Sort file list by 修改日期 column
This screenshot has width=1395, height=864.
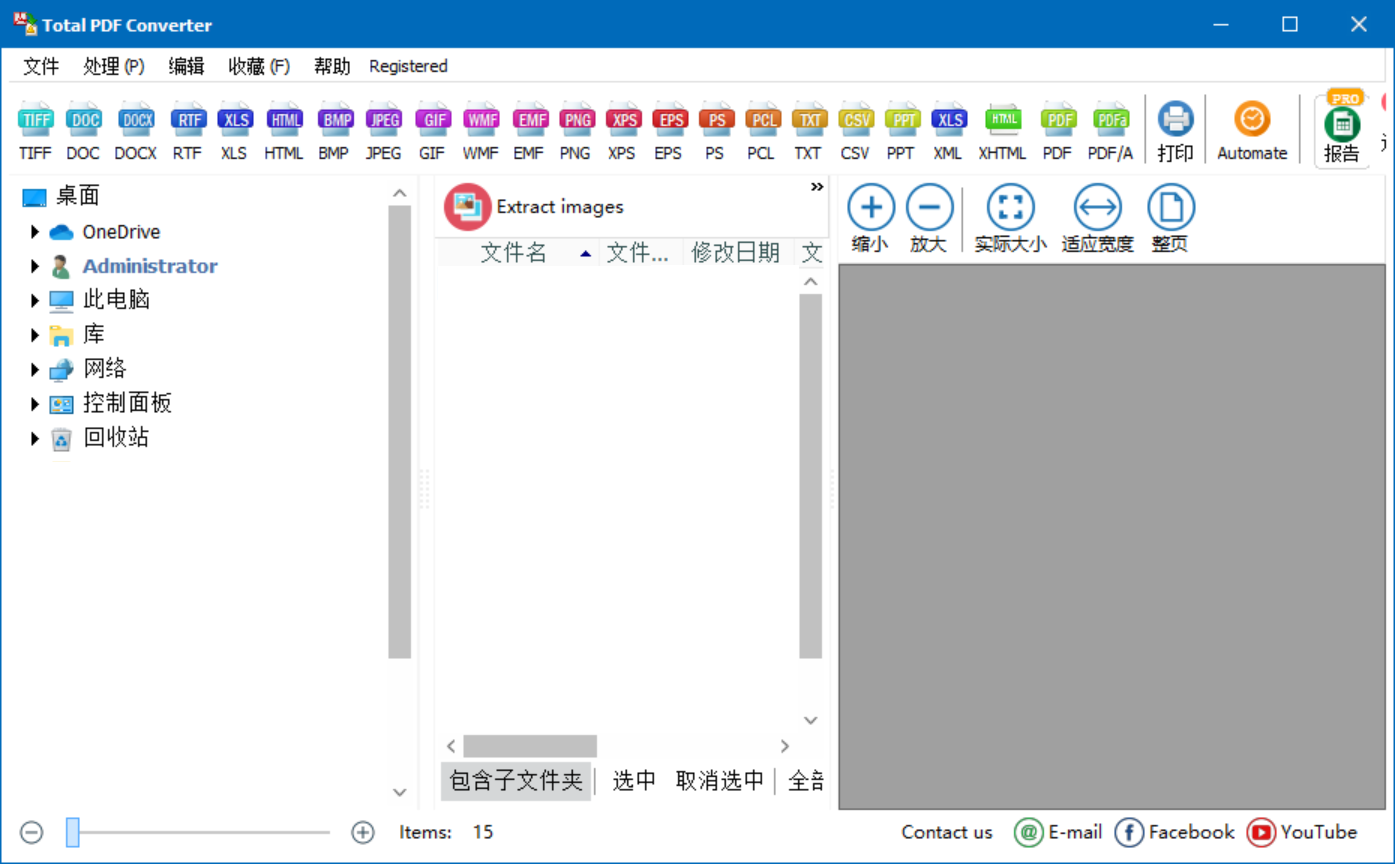pos(735,253)
